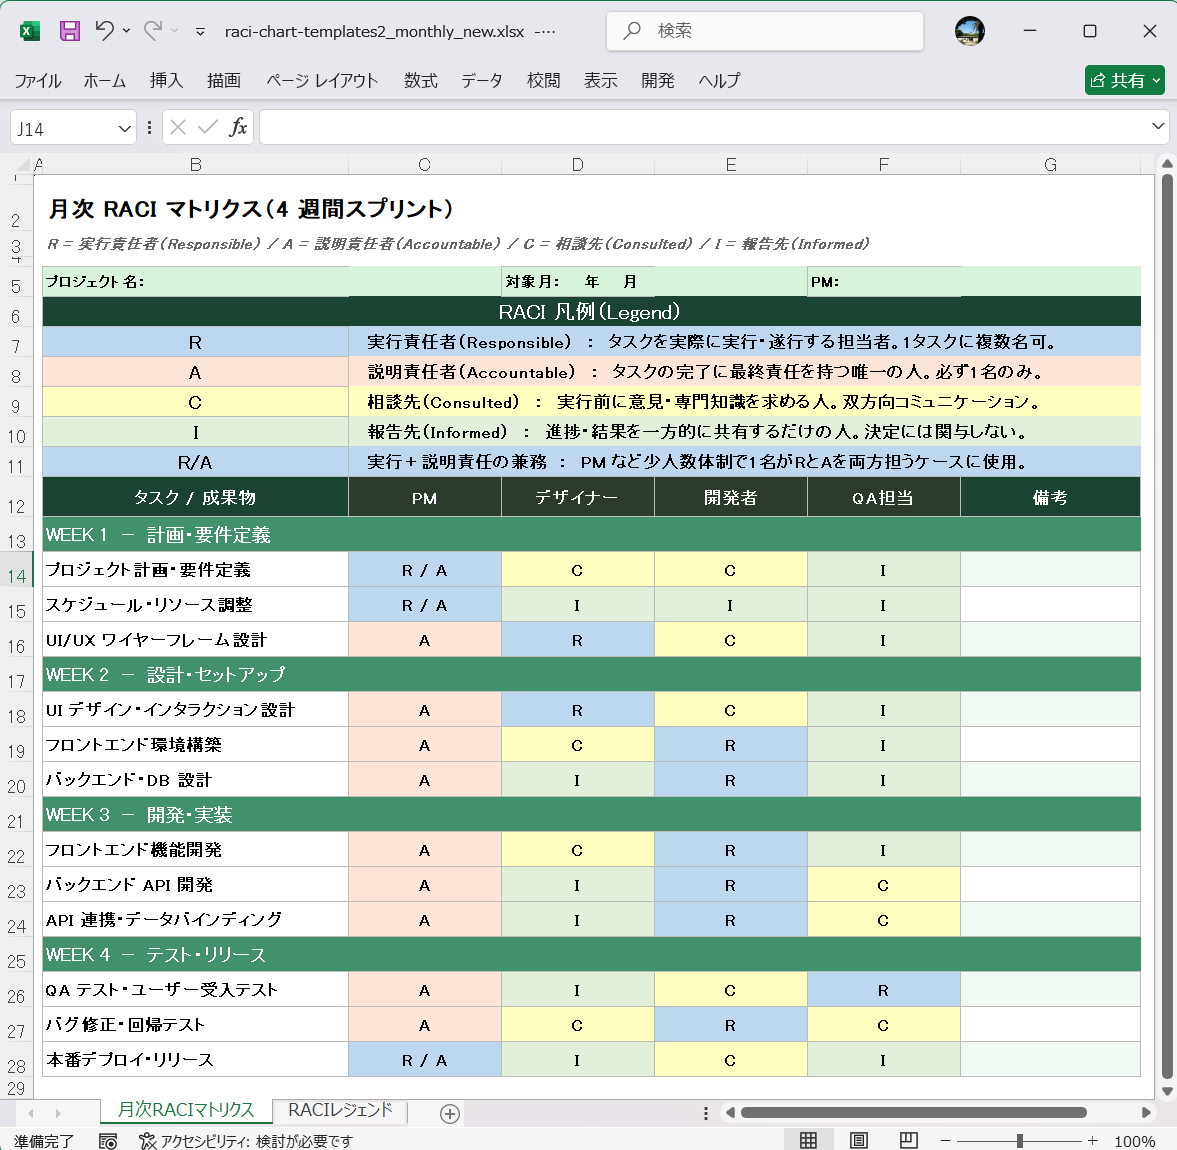Zoom out with the minus button
Image resolution: width=1177 pixels, height=1150 pixels.
(946, 1140)
